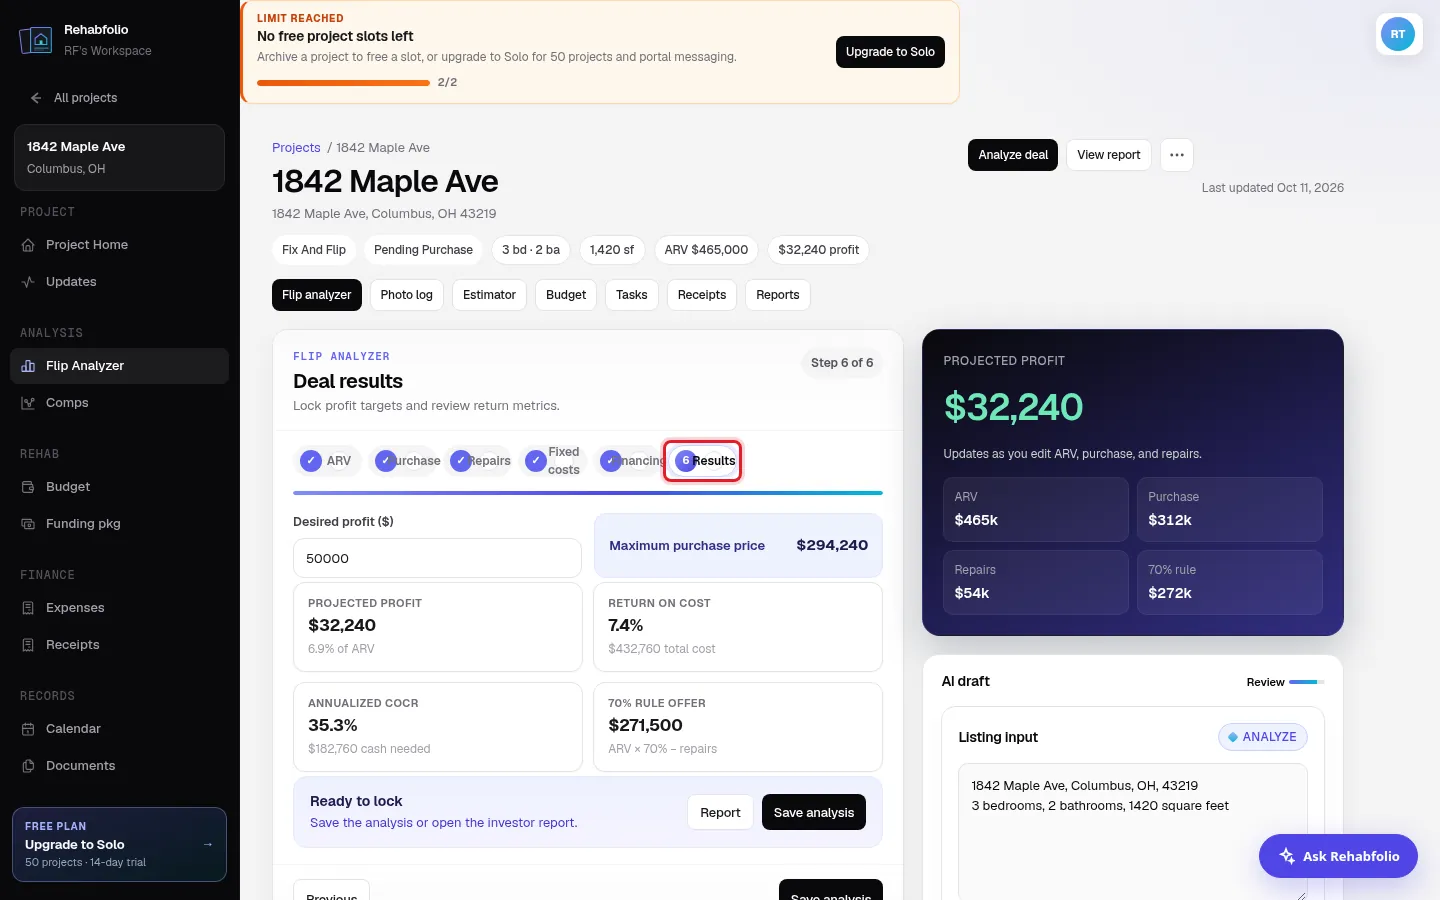Screen dimensions: 1440x900
Task: Click the Upgrade to Solo banner button
Action: pos(890,52)
